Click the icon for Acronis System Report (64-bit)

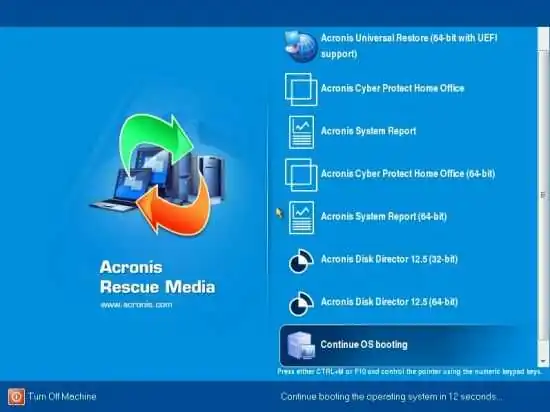[301, 217]
